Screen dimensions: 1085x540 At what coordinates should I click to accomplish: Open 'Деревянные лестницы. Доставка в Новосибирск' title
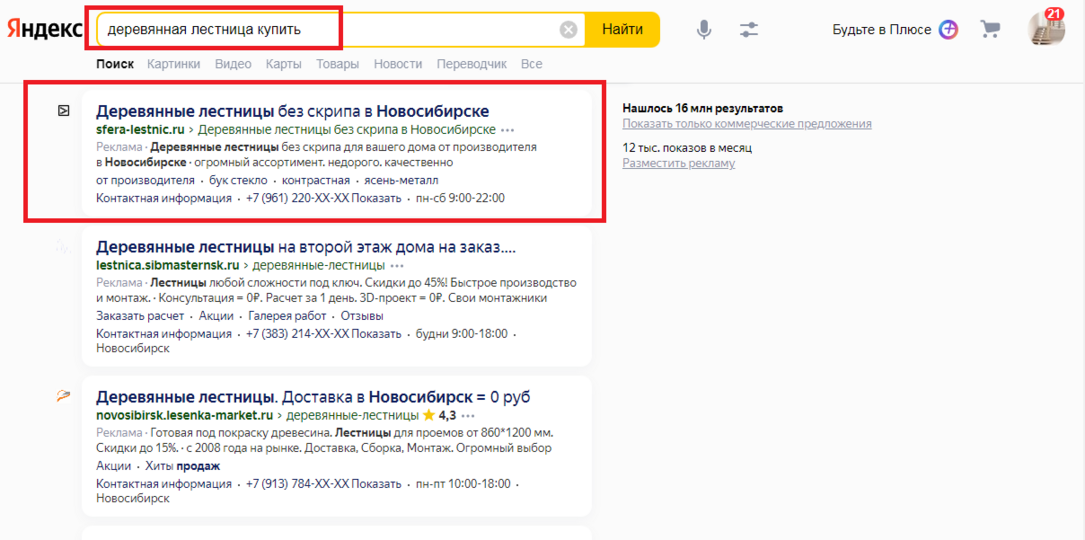(x=313, y=398)
